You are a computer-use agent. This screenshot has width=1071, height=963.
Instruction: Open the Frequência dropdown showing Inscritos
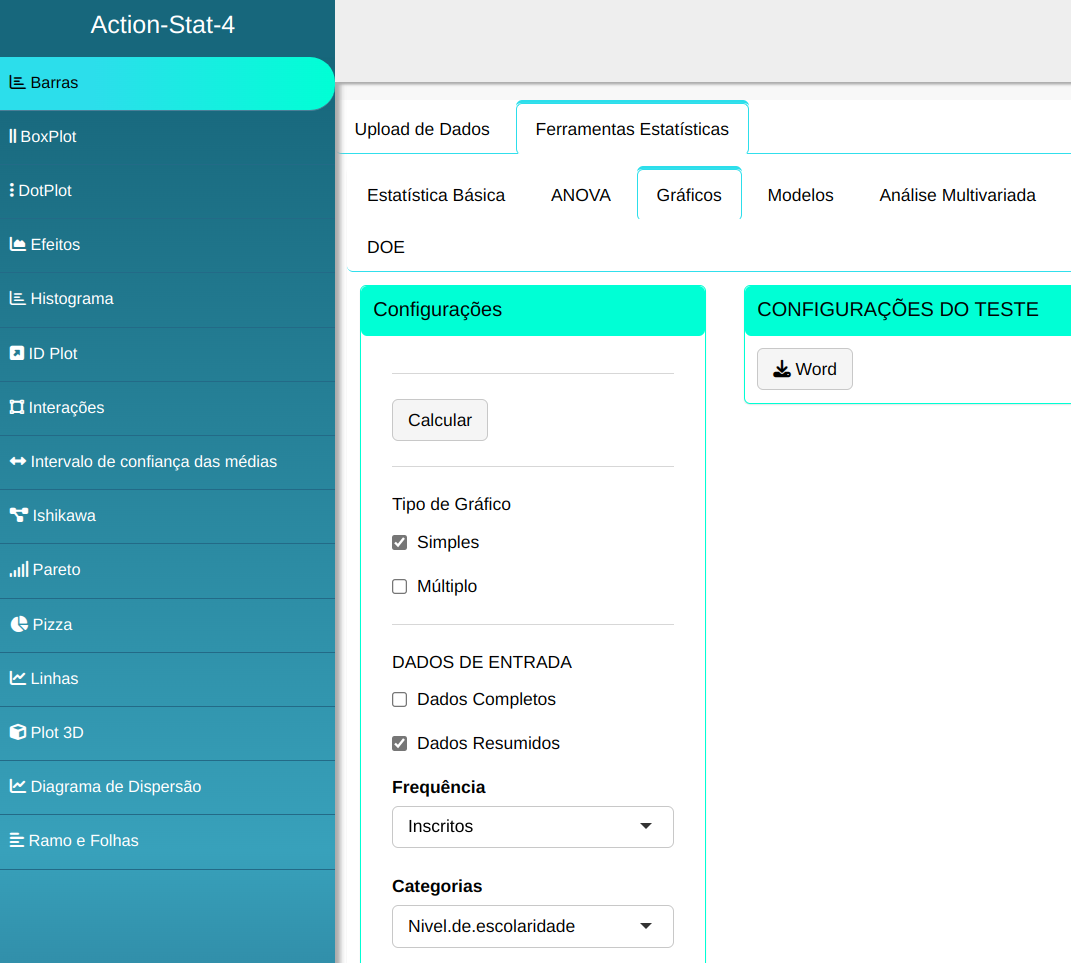click(x=532, y=827)
